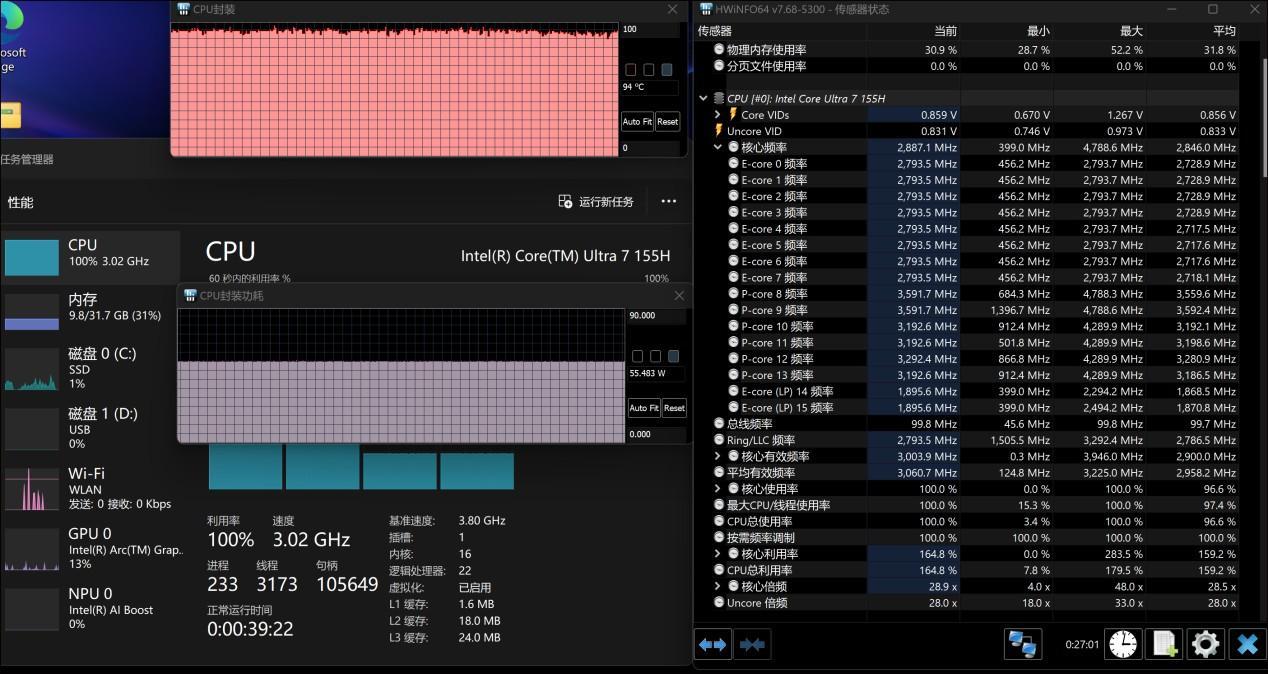Open HWiNFO sensor settings gear icon
The height and width of the screenshot is (674, 1268).
pos(1205,644)
